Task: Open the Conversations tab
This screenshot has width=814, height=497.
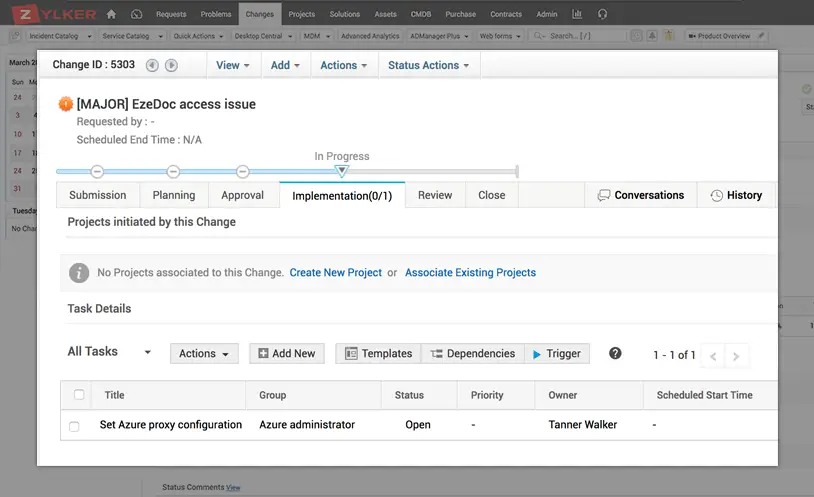Action: [x=641, y=195]
